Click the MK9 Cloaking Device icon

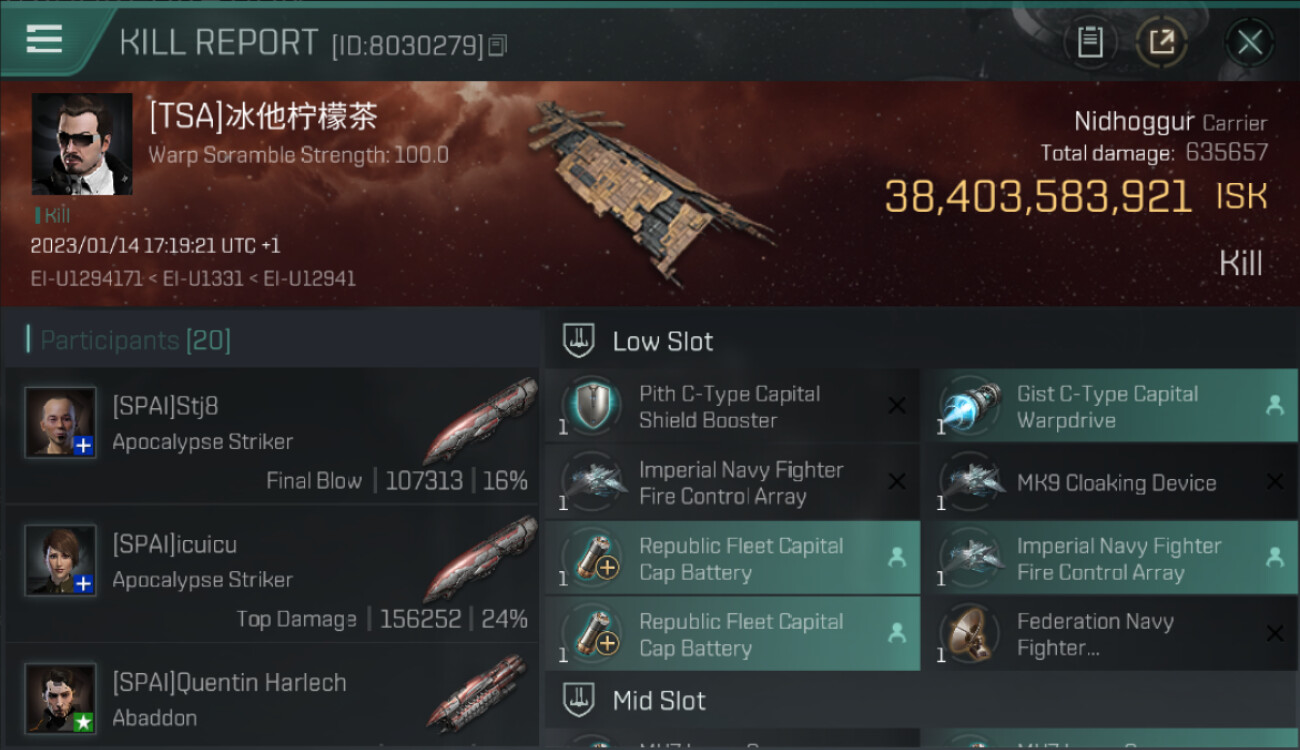[x=970, y=483]
